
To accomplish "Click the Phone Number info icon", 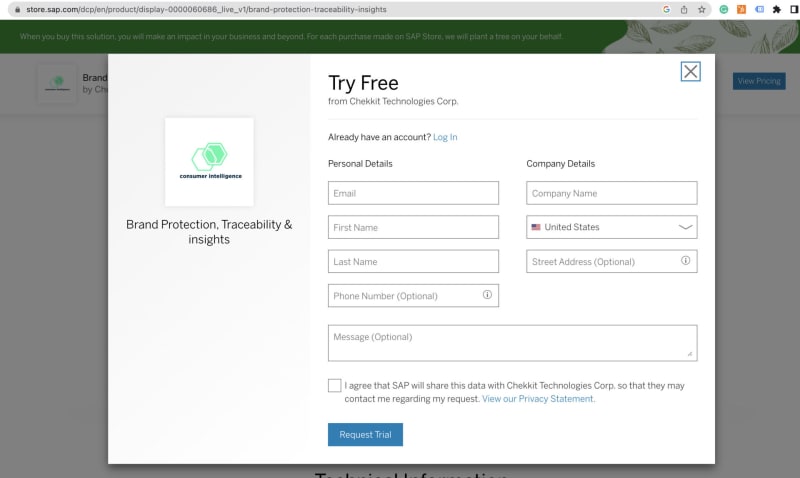I will [x=487, y=295].
